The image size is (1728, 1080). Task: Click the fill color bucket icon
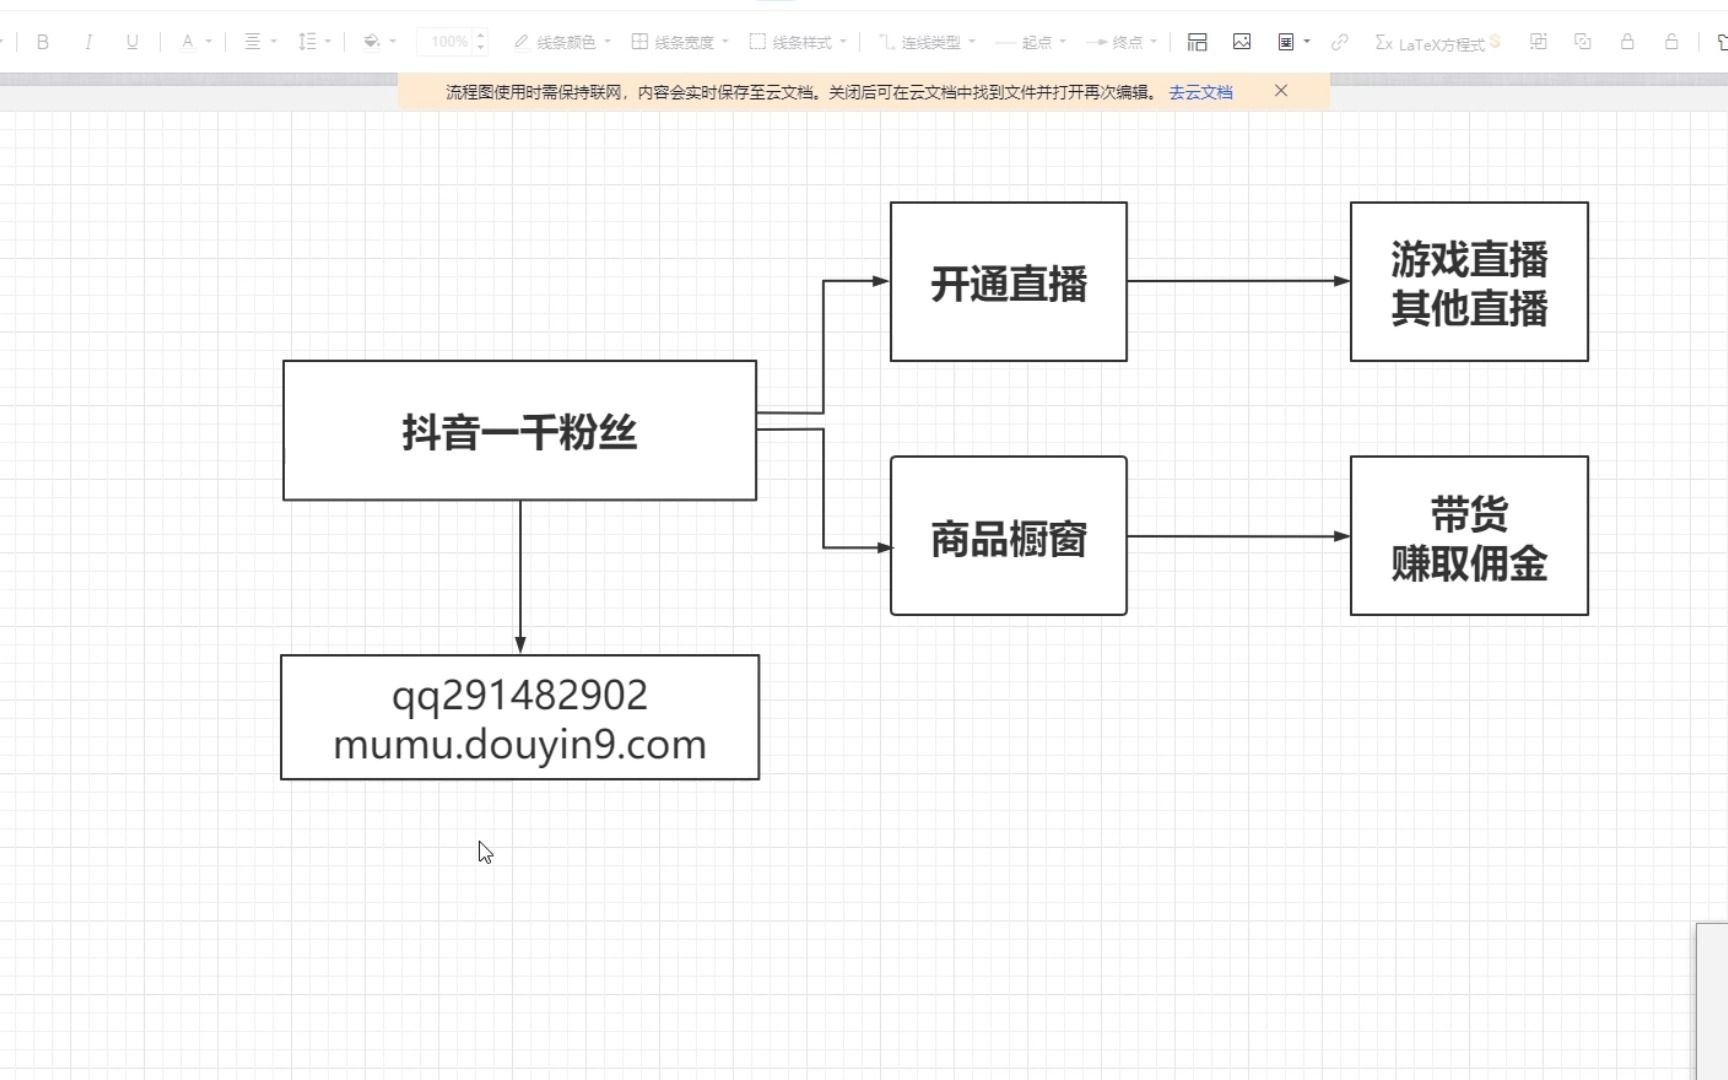[x=371, y=42]
